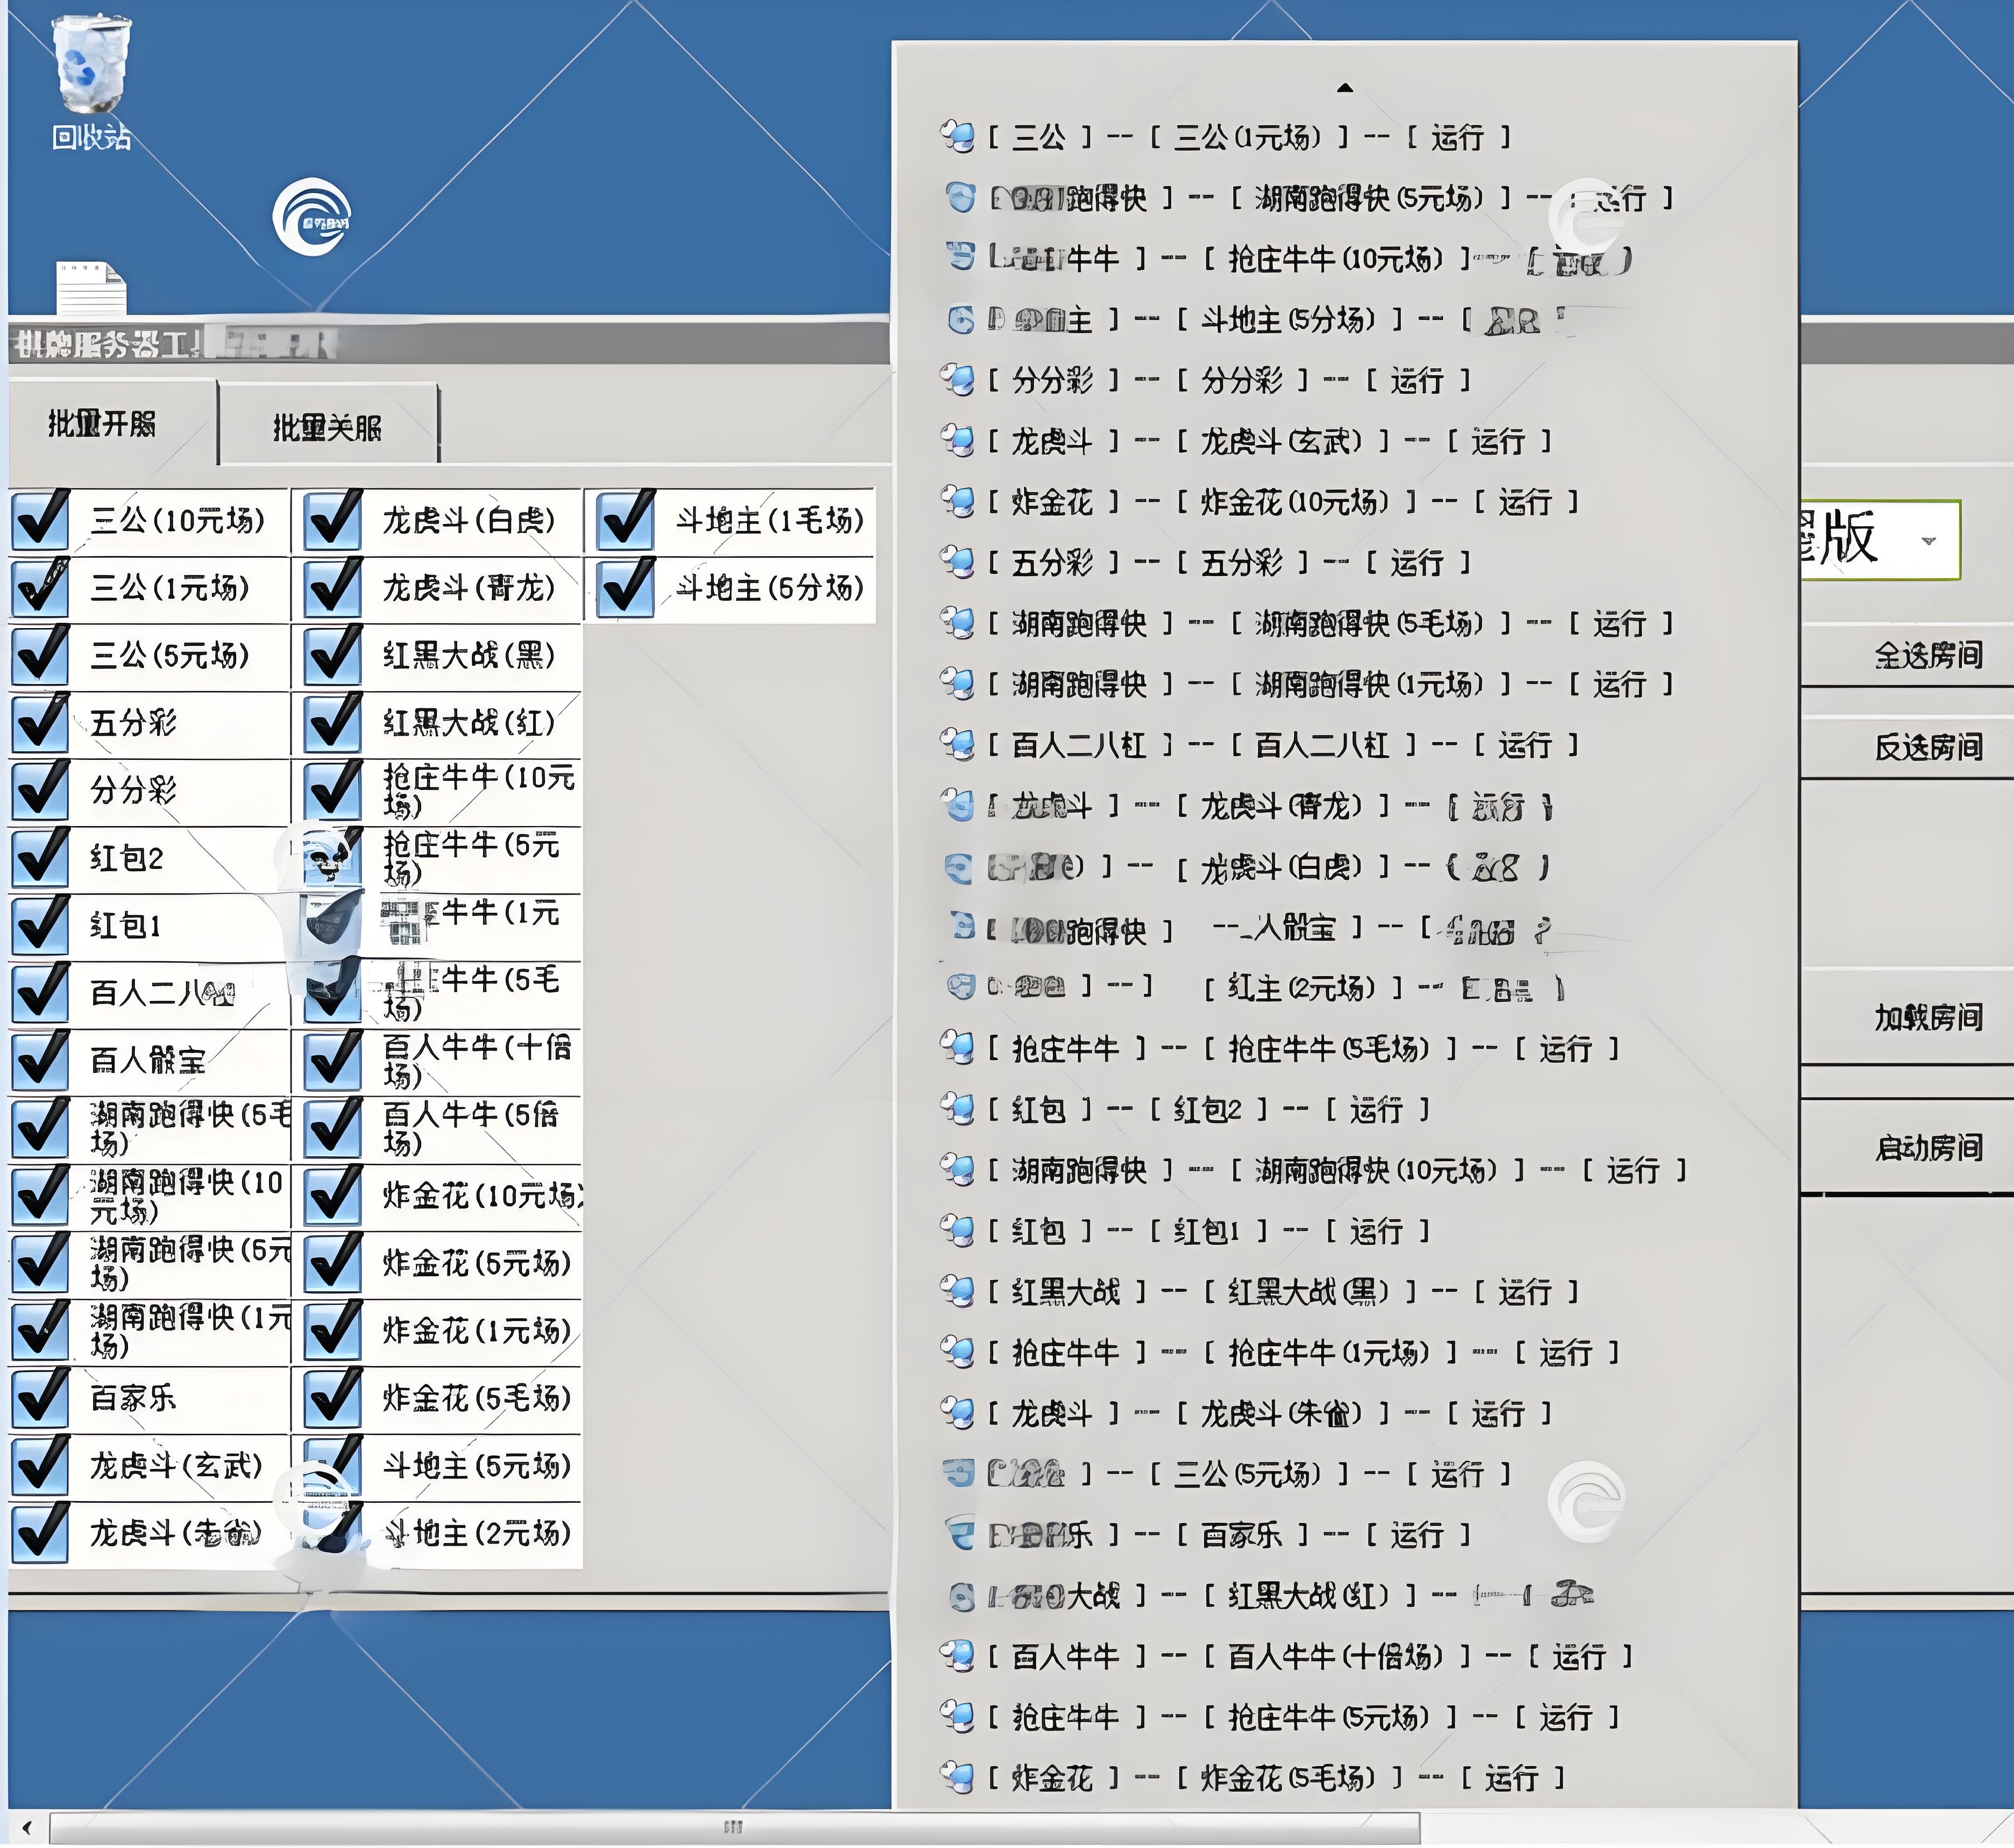Toggle the 百家乐 checkbox
The height and width of the screenshot is (1848, 2014).
click(41, 1398)
